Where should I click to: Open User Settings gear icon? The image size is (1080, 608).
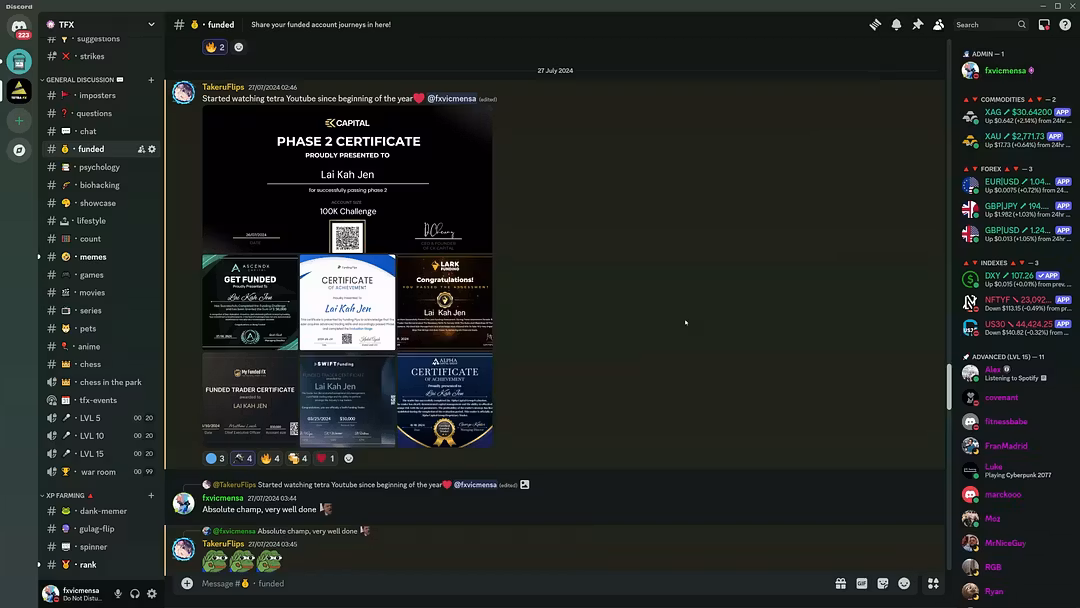pyautogui.click(x=152, y=594)
